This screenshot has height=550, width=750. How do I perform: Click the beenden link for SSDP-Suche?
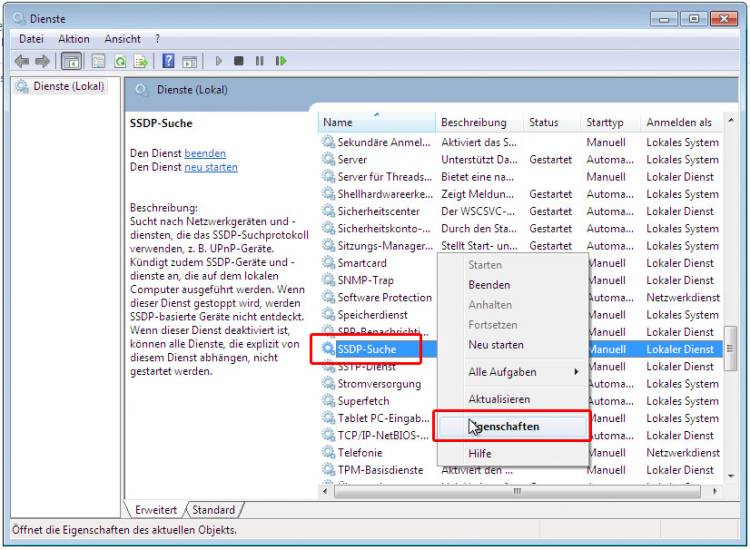pyautogui.click(x=205, y=153)
